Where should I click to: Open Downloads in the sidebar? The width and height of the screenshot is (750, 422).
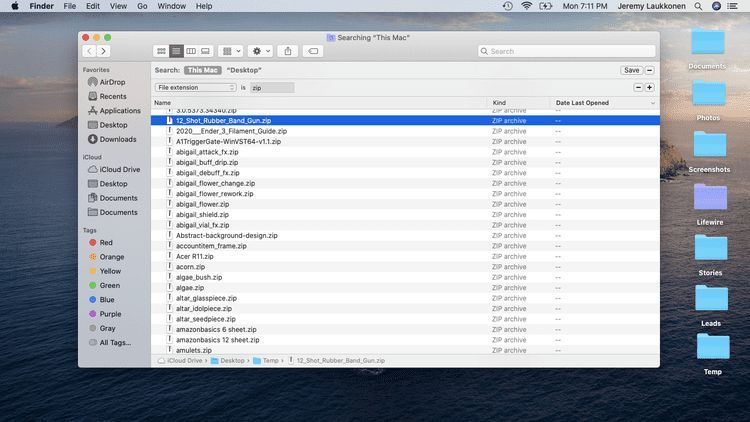(x=117, y=139)
